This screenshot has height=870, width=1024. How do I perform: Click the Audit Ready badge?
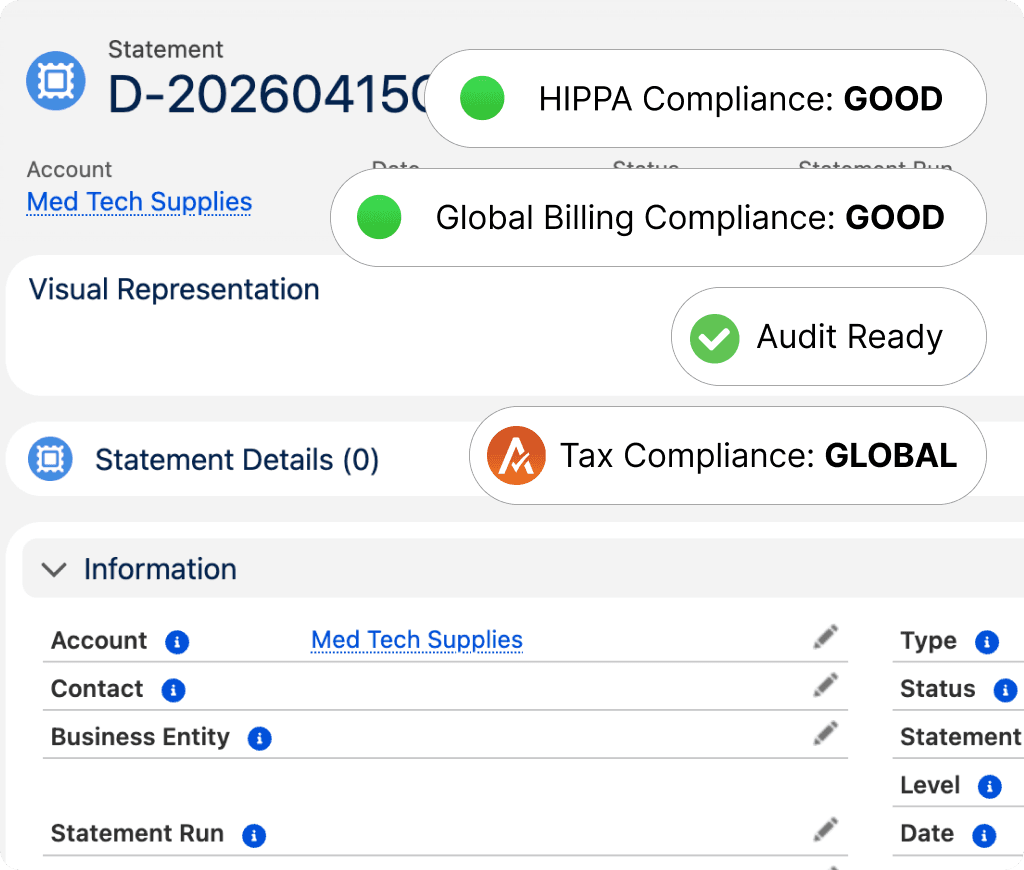tap(829, 336)
